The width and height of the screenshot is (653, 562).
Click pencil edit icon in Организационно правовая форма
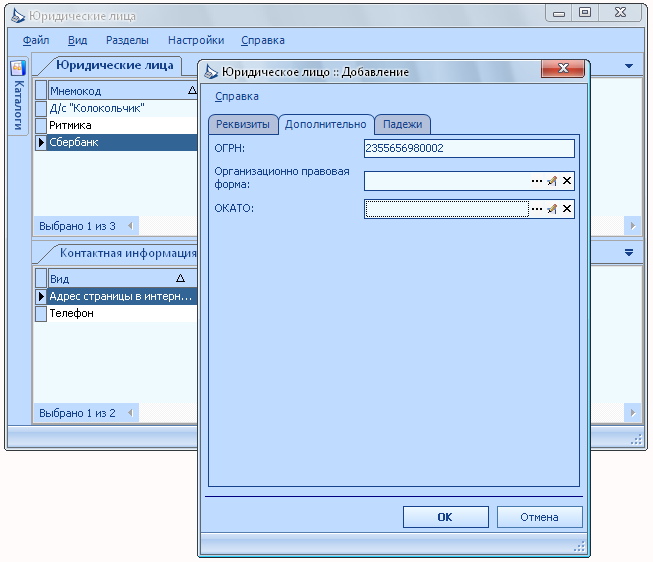(x=552, y=181)
